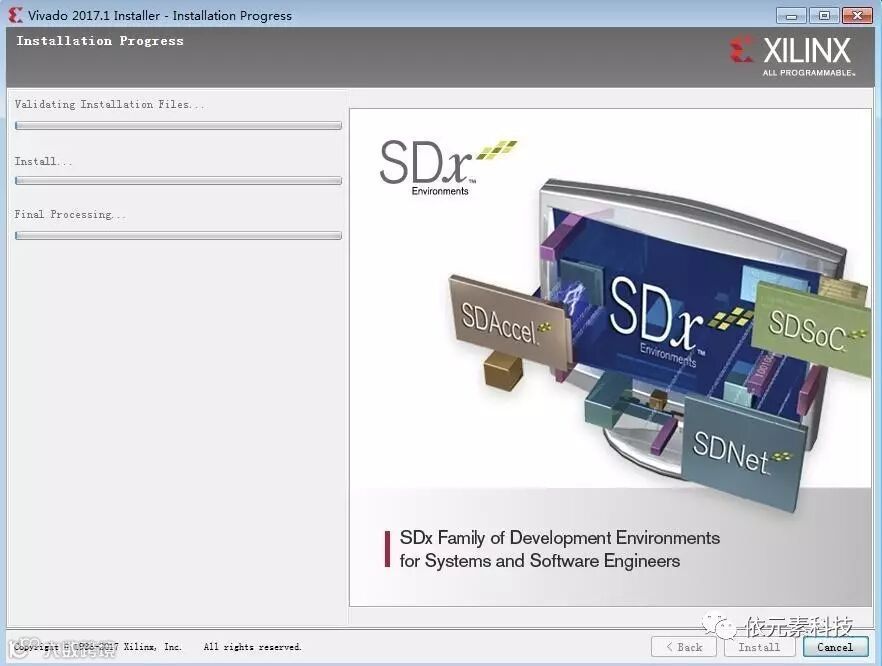
Task: Close the installer window
Action: (857, 15)
